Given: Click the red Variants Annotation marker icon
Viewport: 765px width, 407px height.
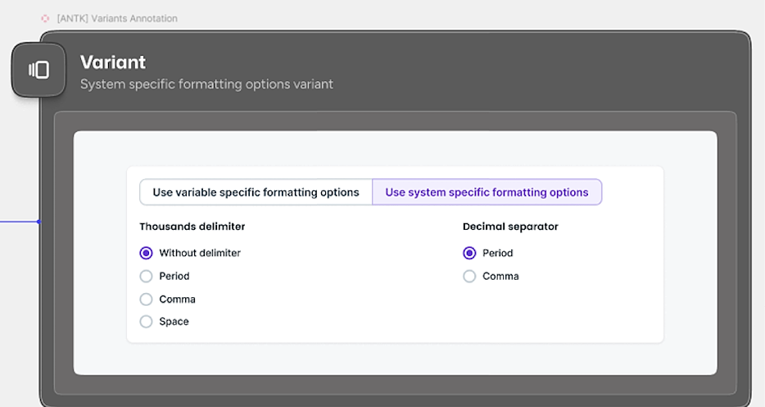Looking at the screenshot, I should [45, 19].
